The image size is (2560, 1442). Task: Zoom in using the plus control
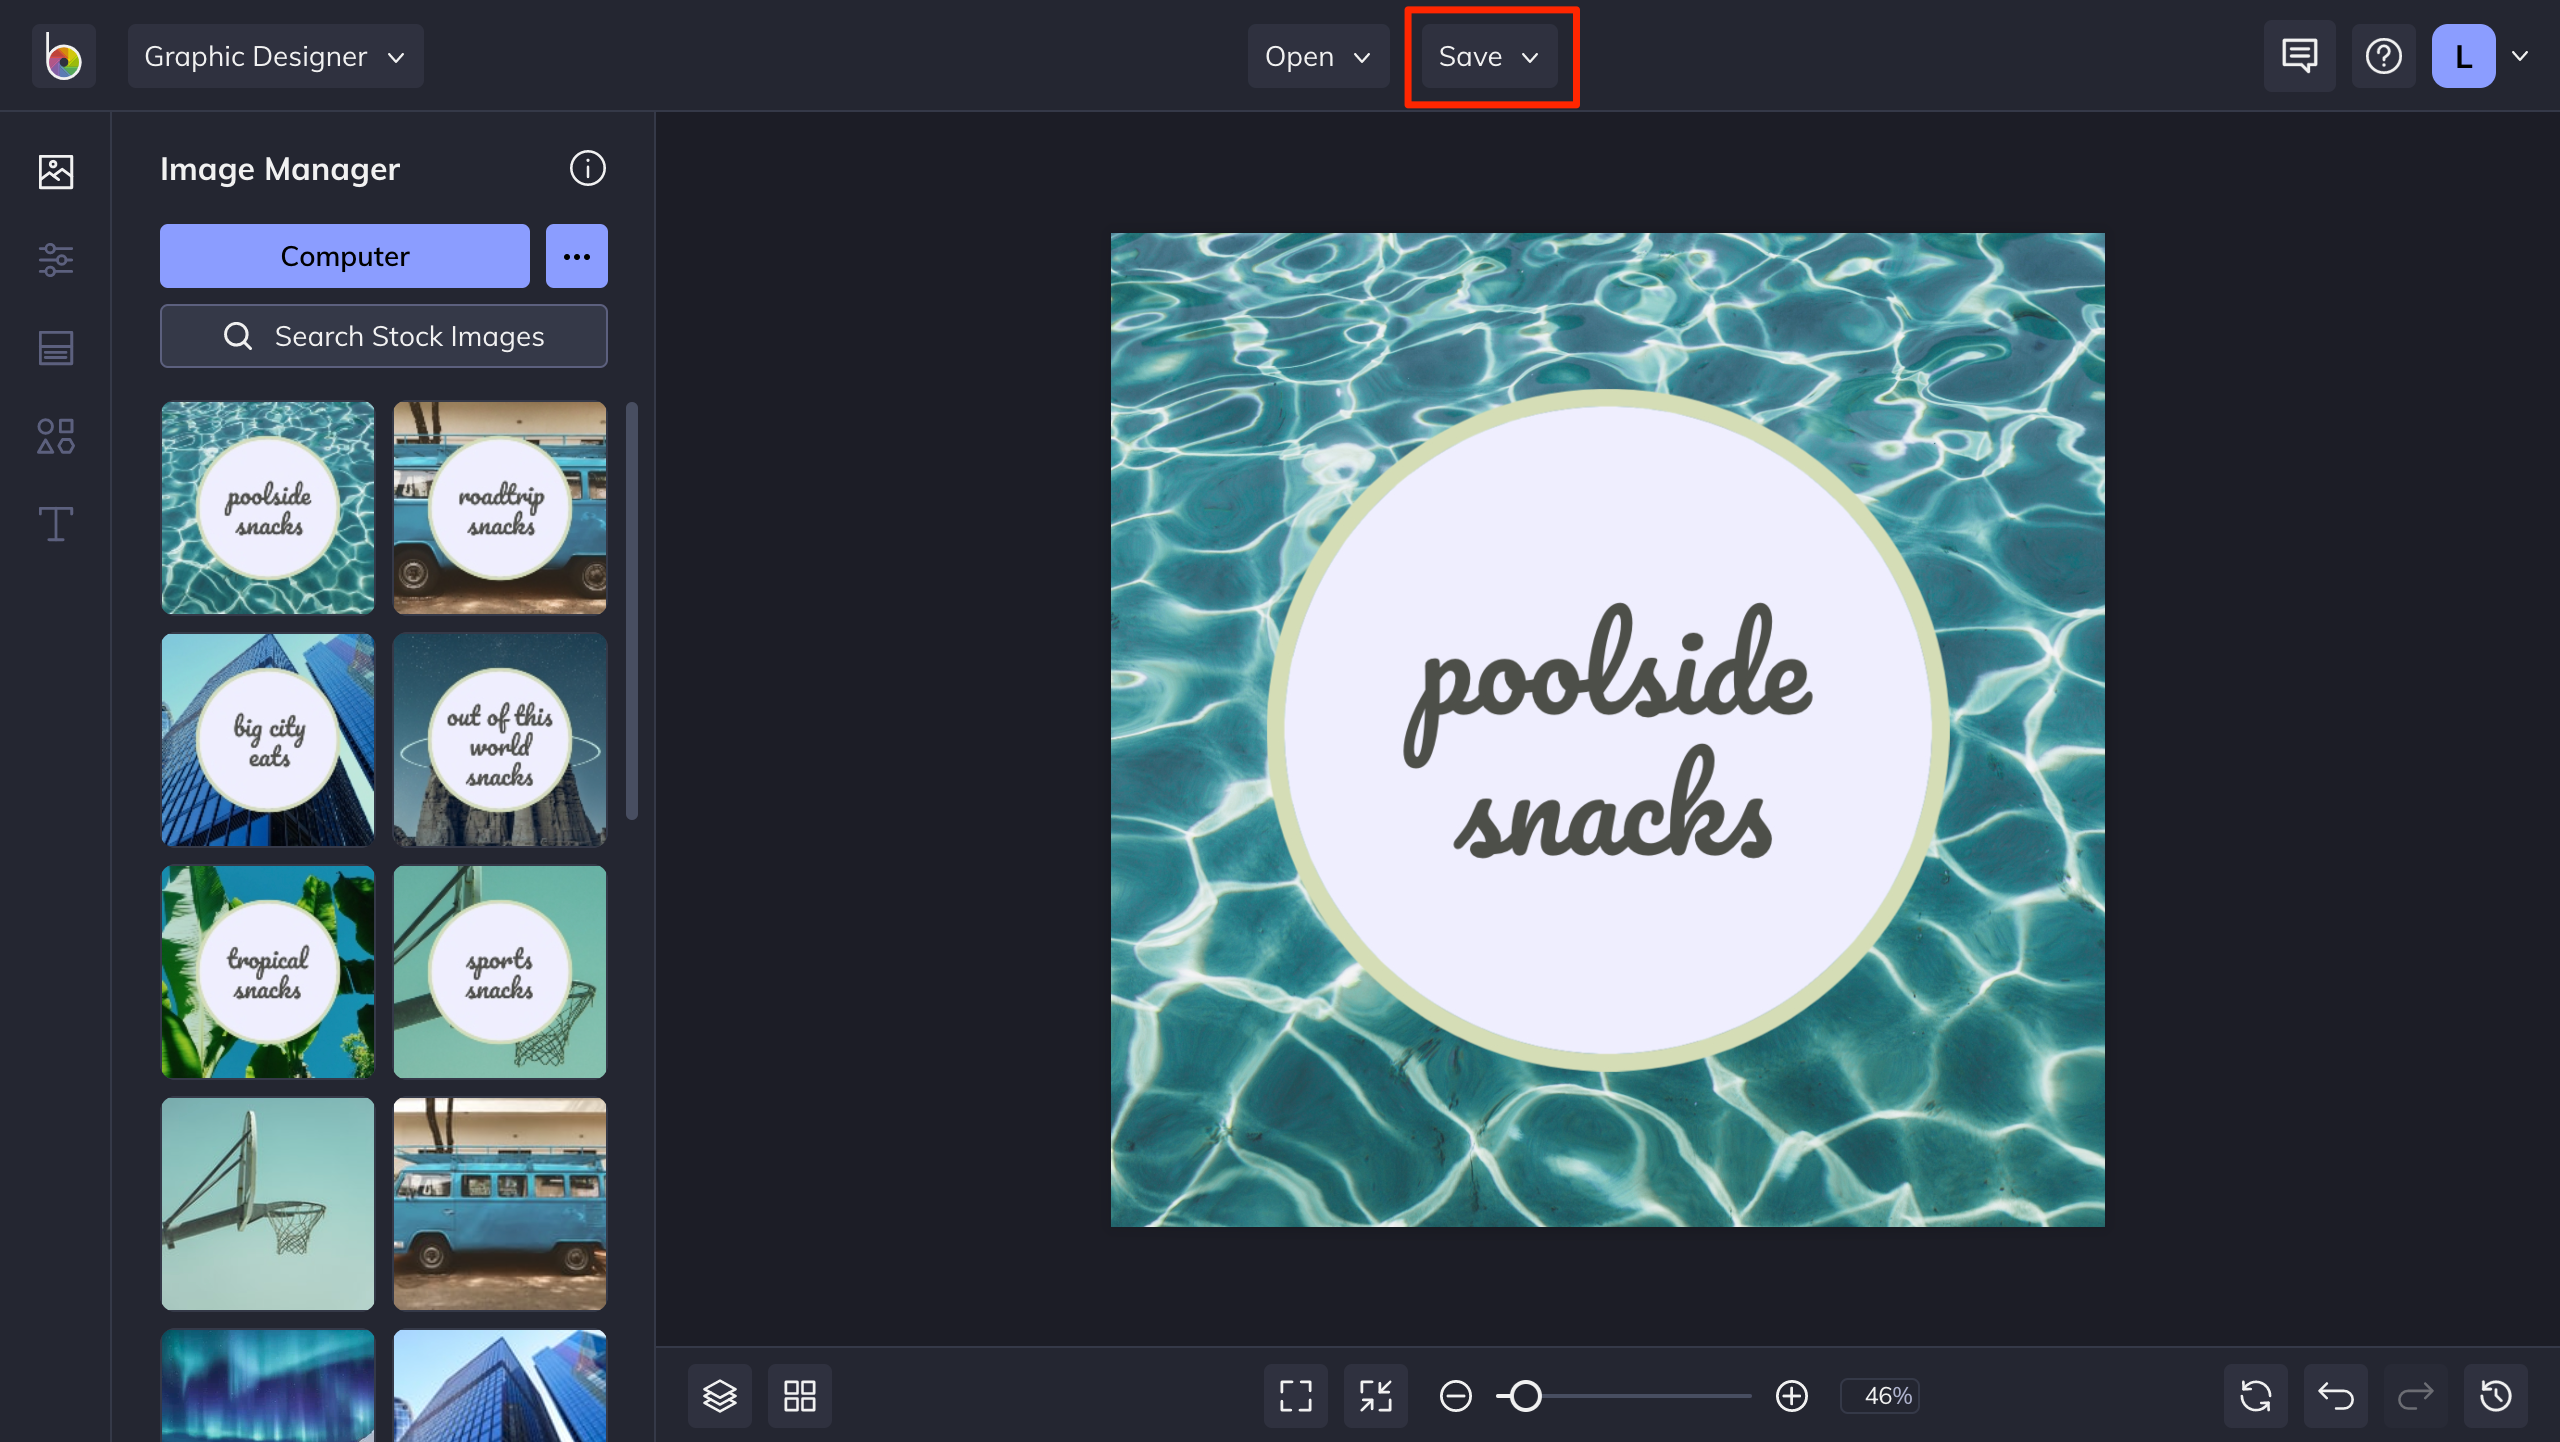click(x=1790, y=1395)
